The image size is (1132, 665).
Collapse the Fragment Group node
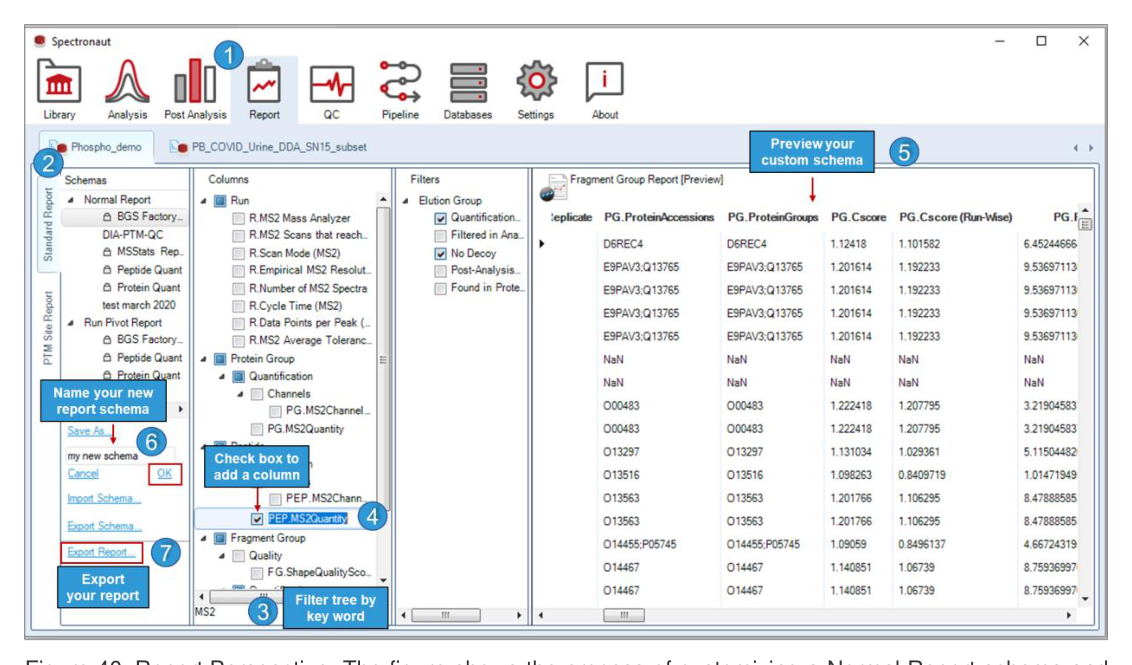(x=204, y=539)
